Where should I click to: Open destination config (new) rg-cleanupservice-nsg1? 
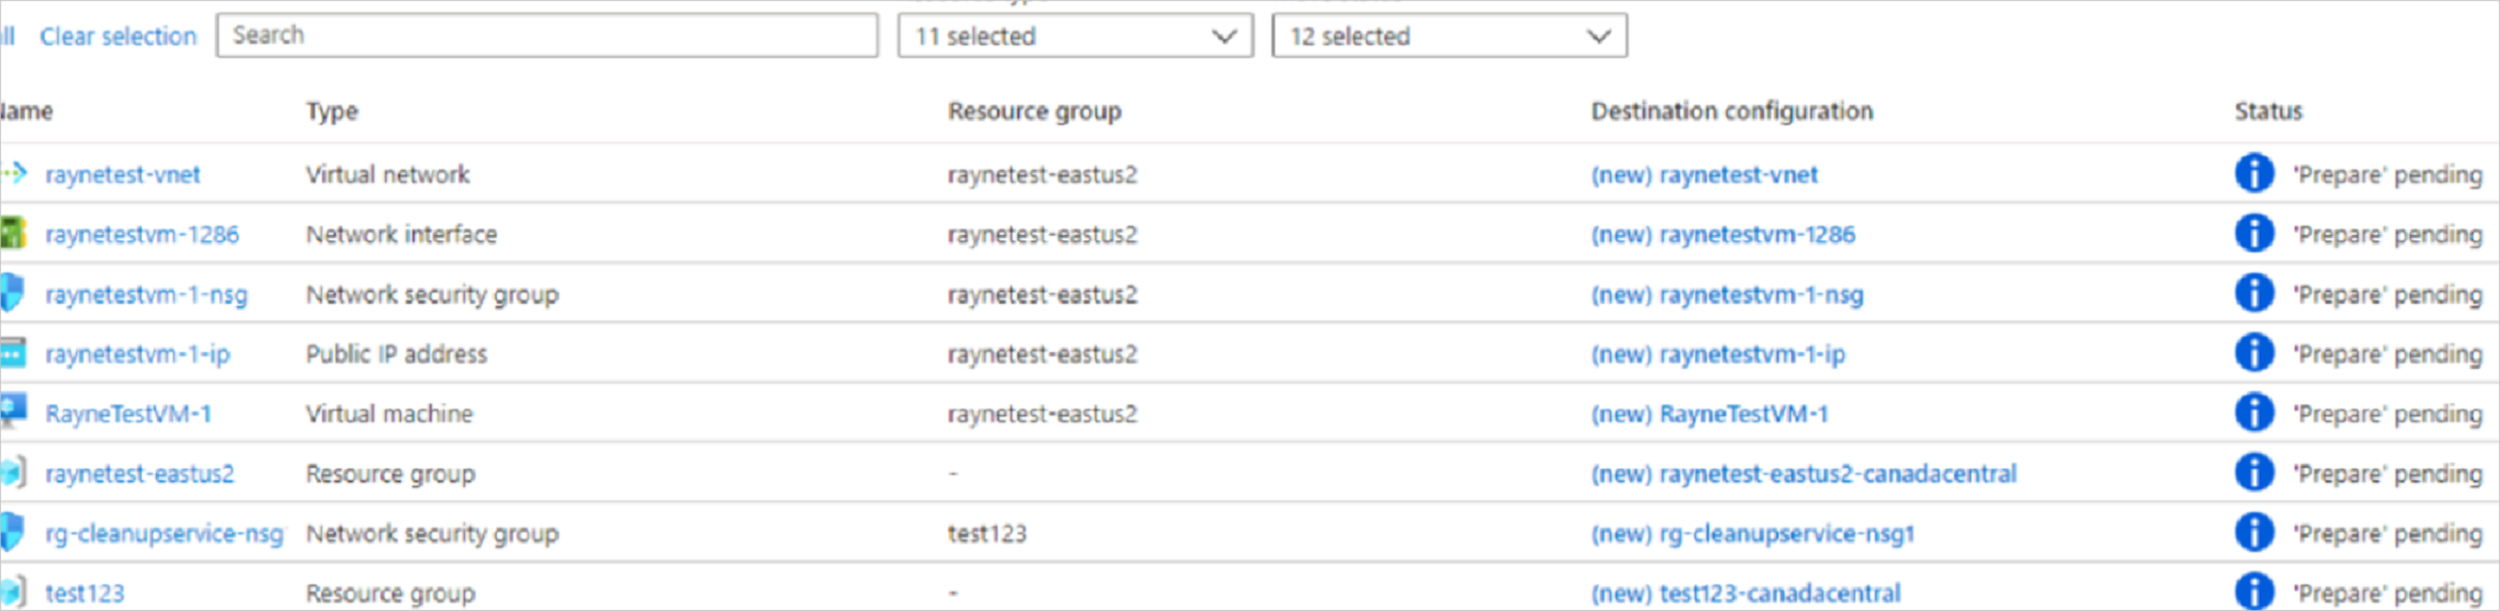point(1752,533)
